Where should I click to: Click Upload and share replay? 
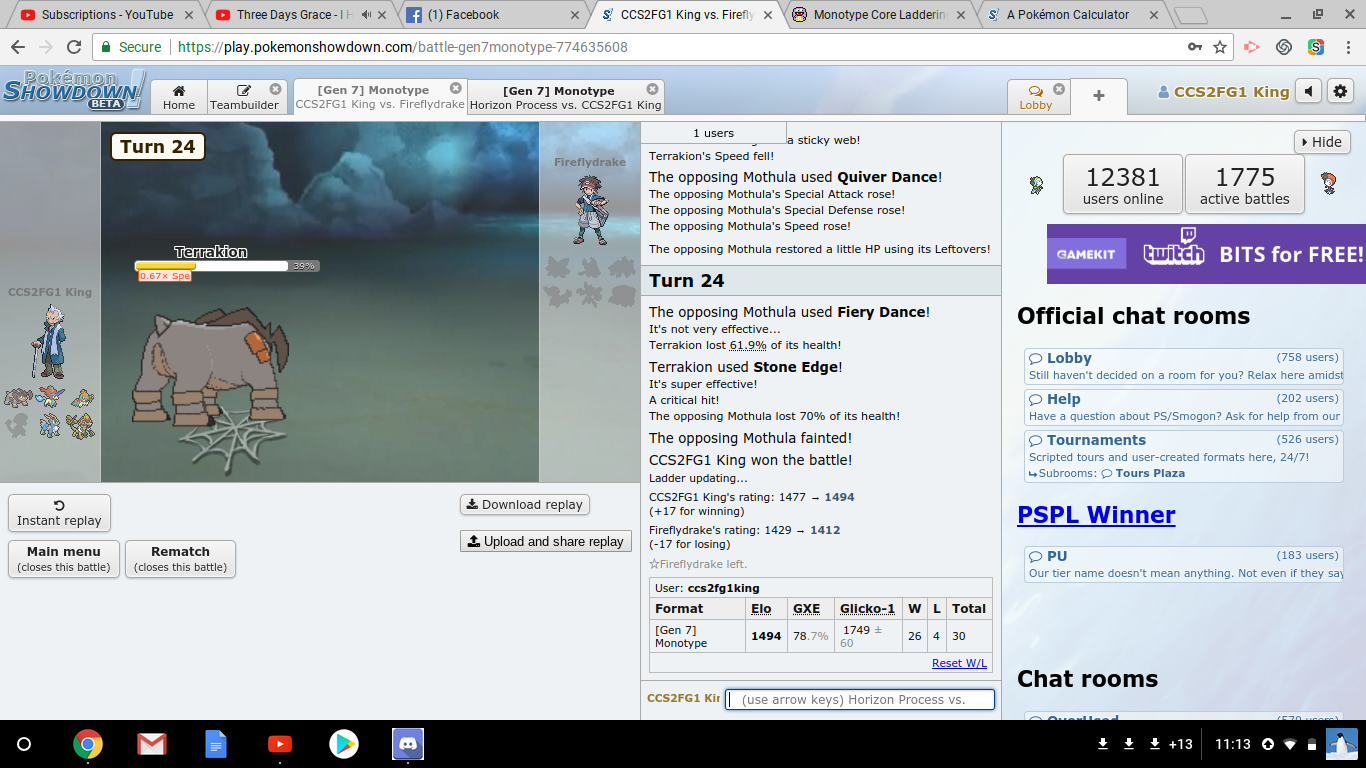546,541
